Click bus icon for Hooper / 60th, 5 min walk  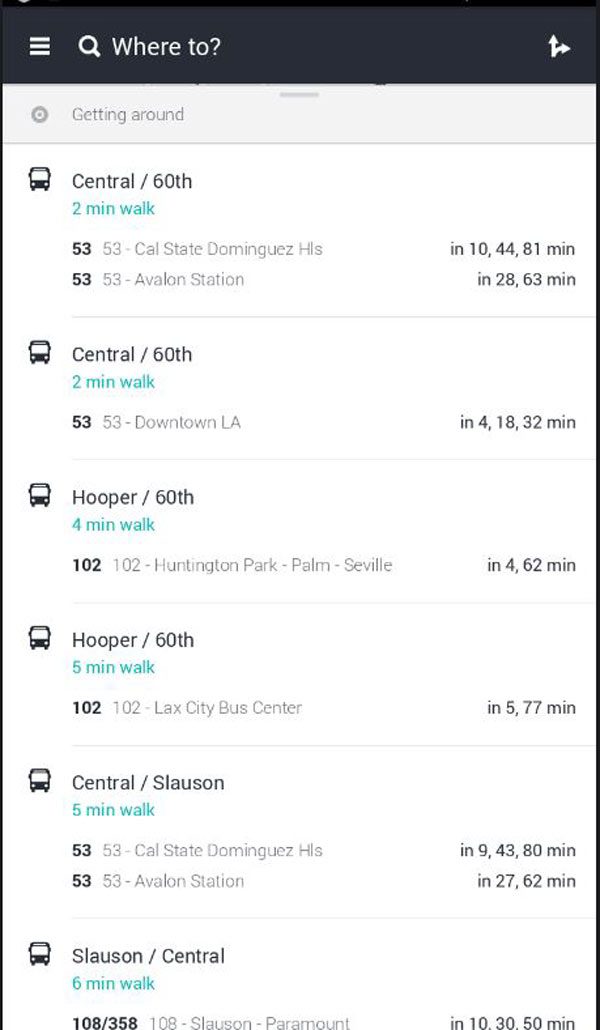(x=40, y=638)
